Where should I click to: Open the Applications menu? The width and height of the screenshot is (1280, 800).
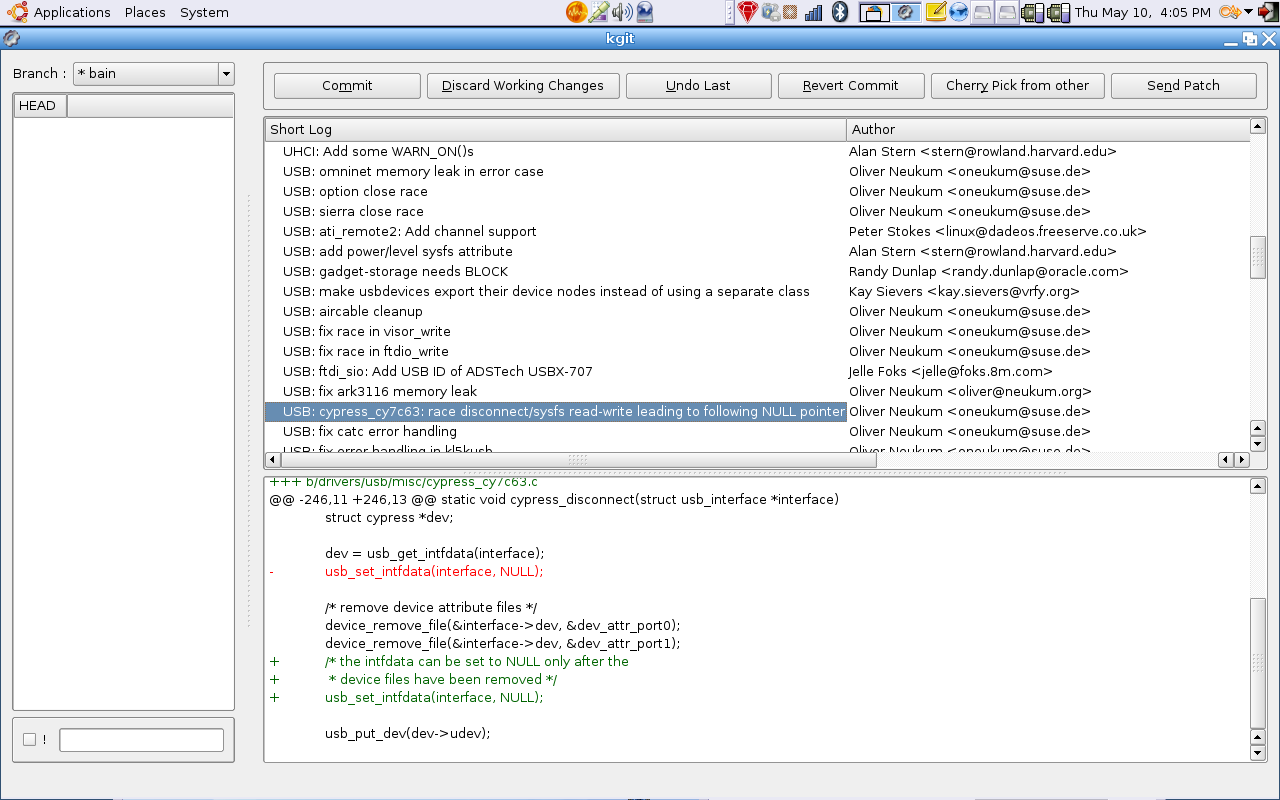point(72,12)
